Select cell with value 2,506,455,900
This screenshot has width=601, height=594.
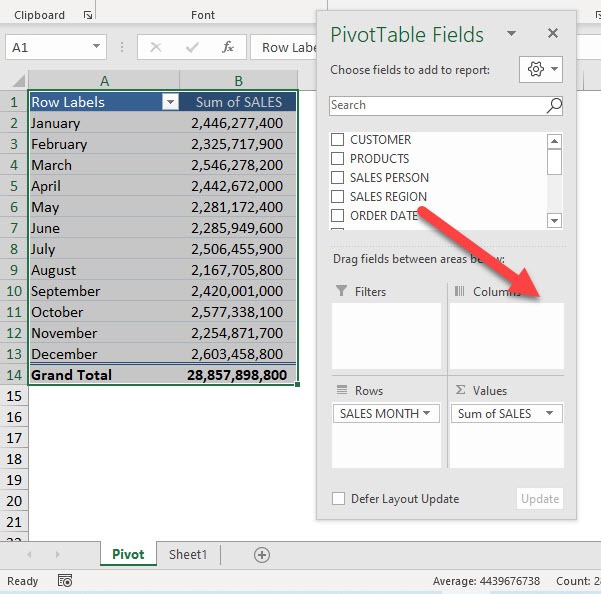pyautogui.click(x=238, y=249)
